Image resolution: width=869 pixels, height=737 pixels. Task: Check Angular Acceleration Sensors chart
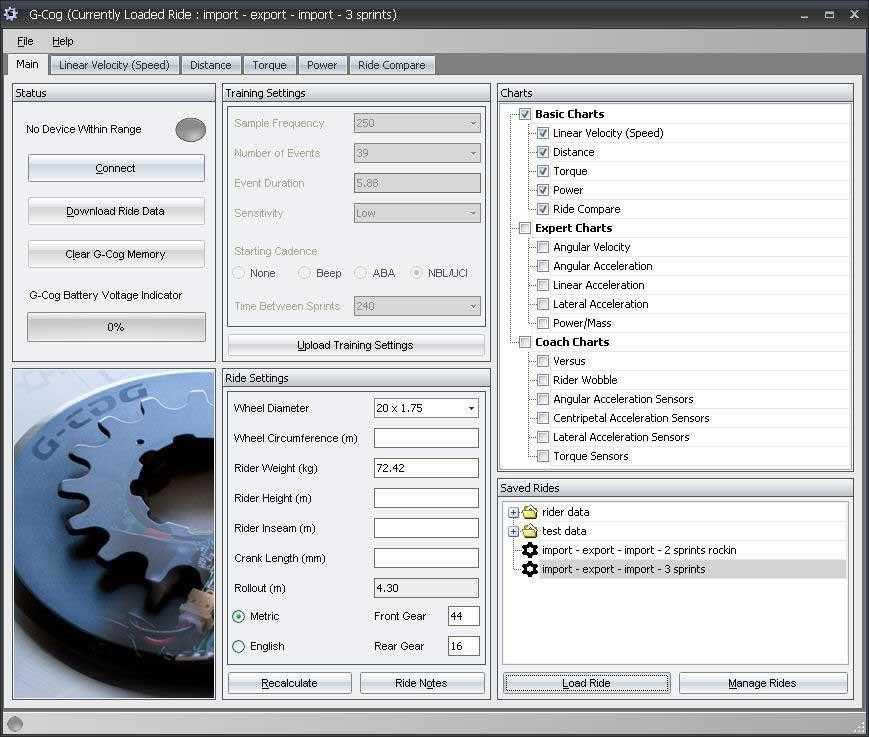(x=543, y=399)
